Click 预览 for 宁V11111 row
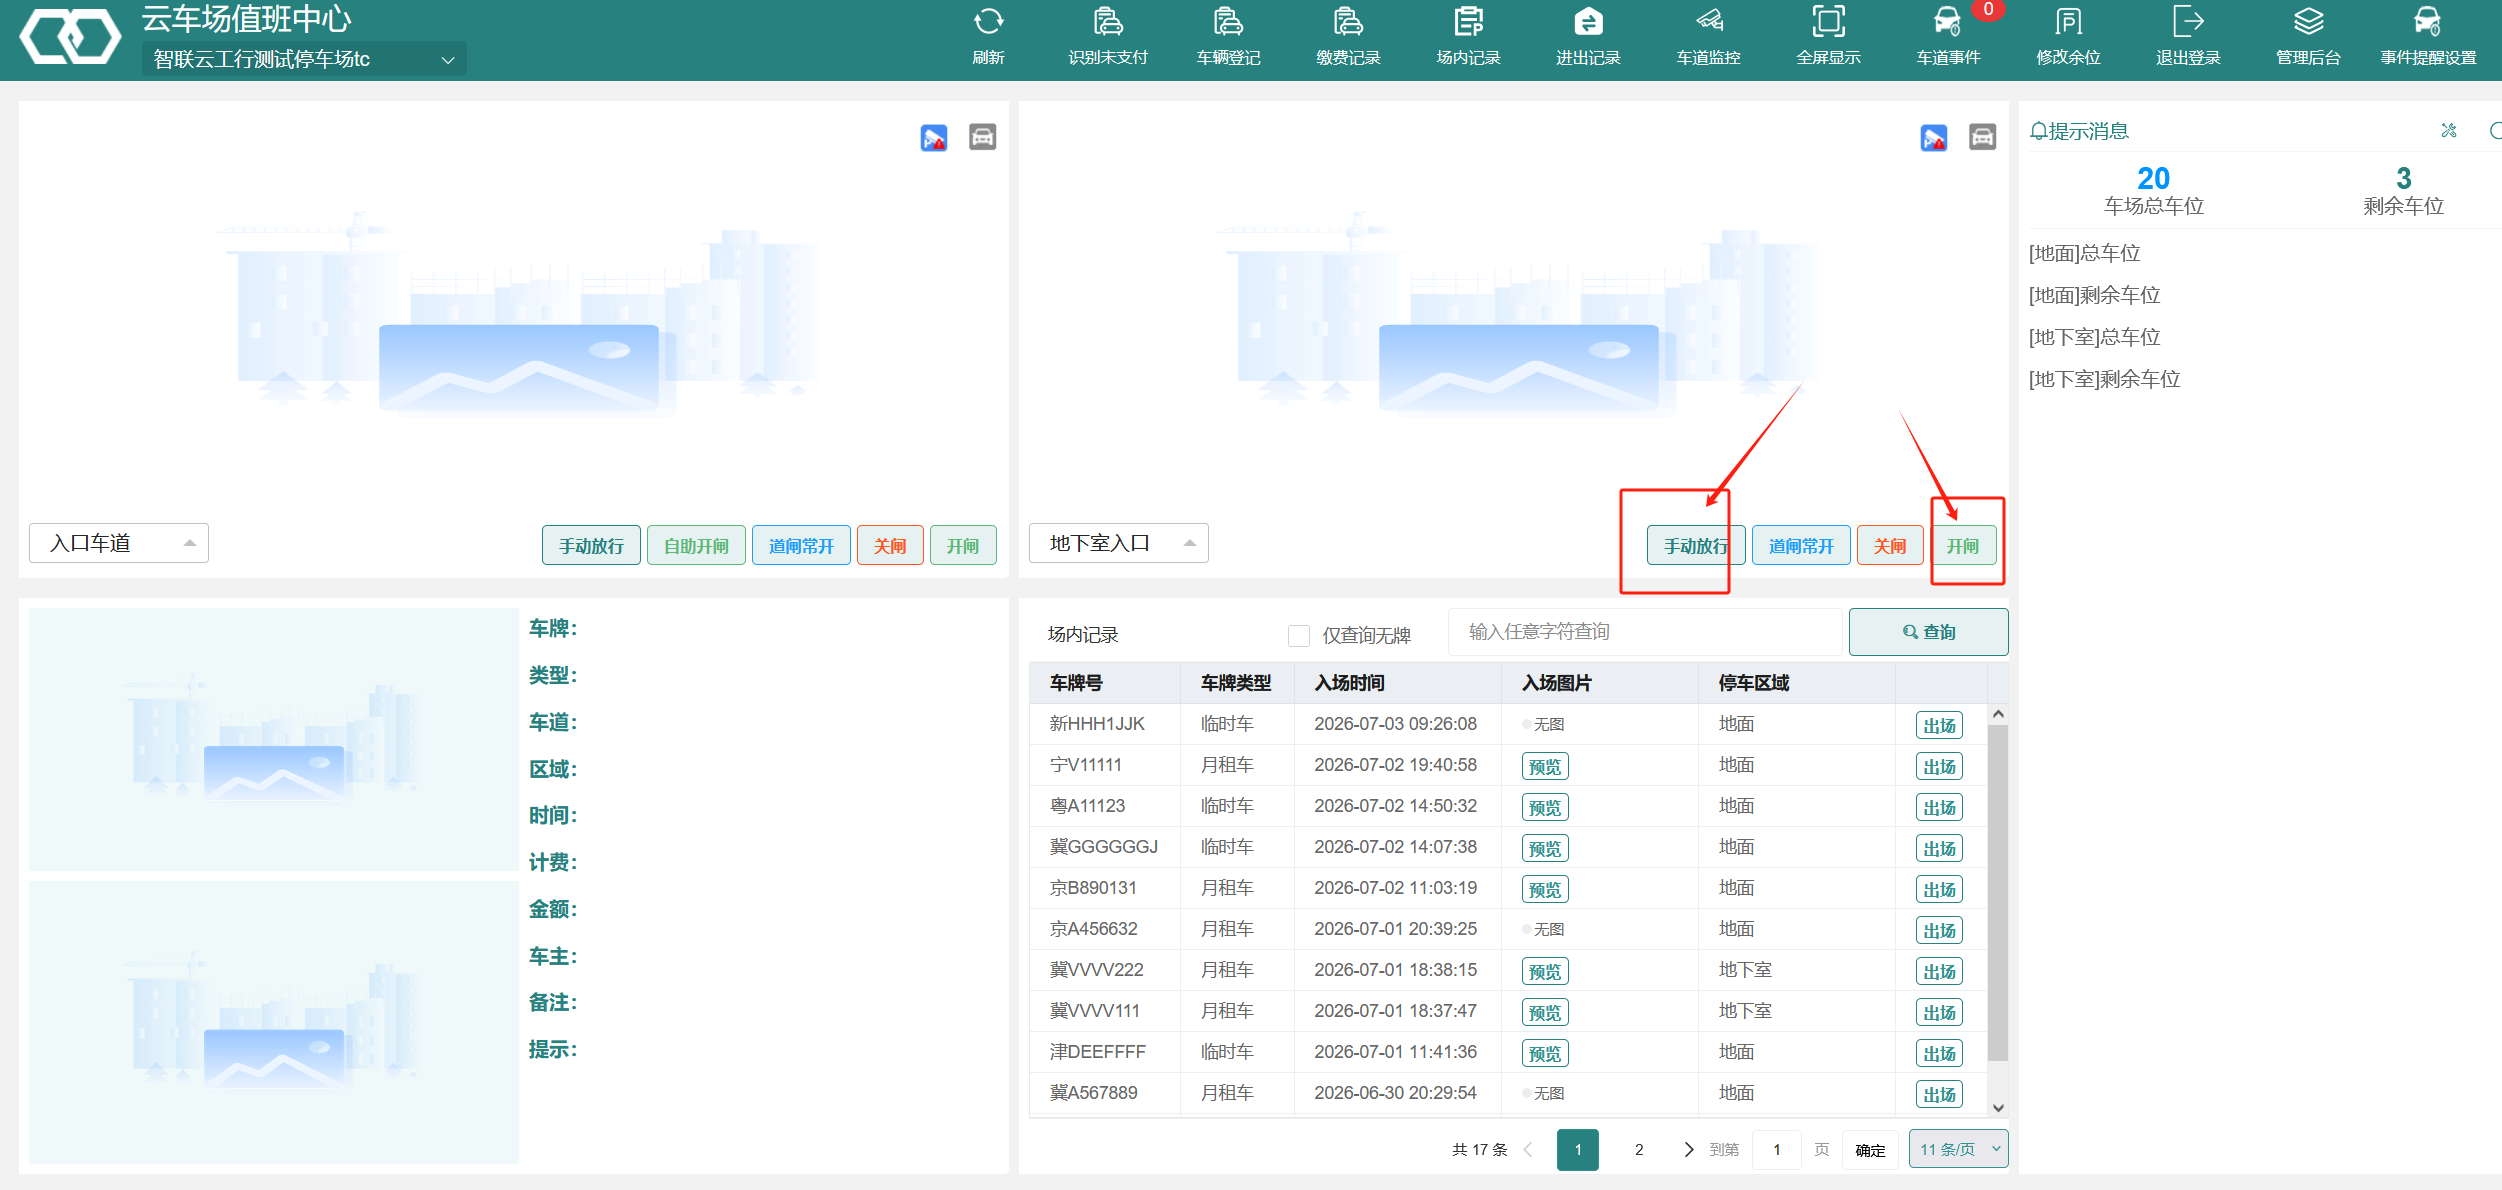2502x1190 pixels. pos(1545,766)
